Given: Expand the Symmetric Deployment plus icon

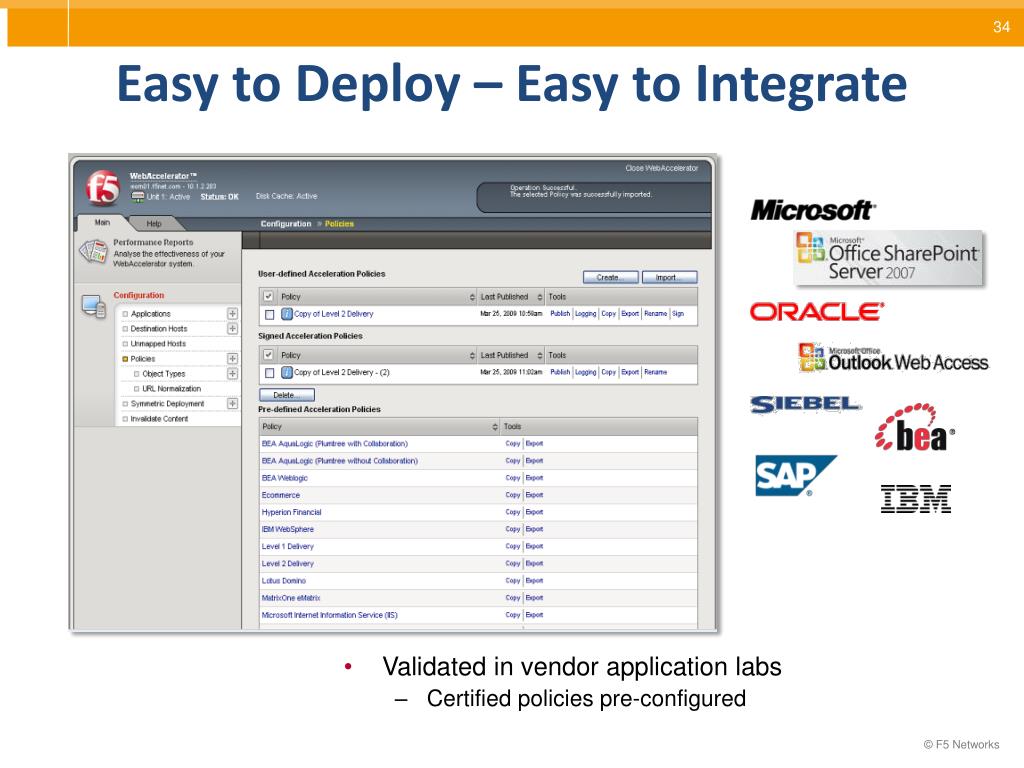Looking at the screenshot, I should point(232,404).
